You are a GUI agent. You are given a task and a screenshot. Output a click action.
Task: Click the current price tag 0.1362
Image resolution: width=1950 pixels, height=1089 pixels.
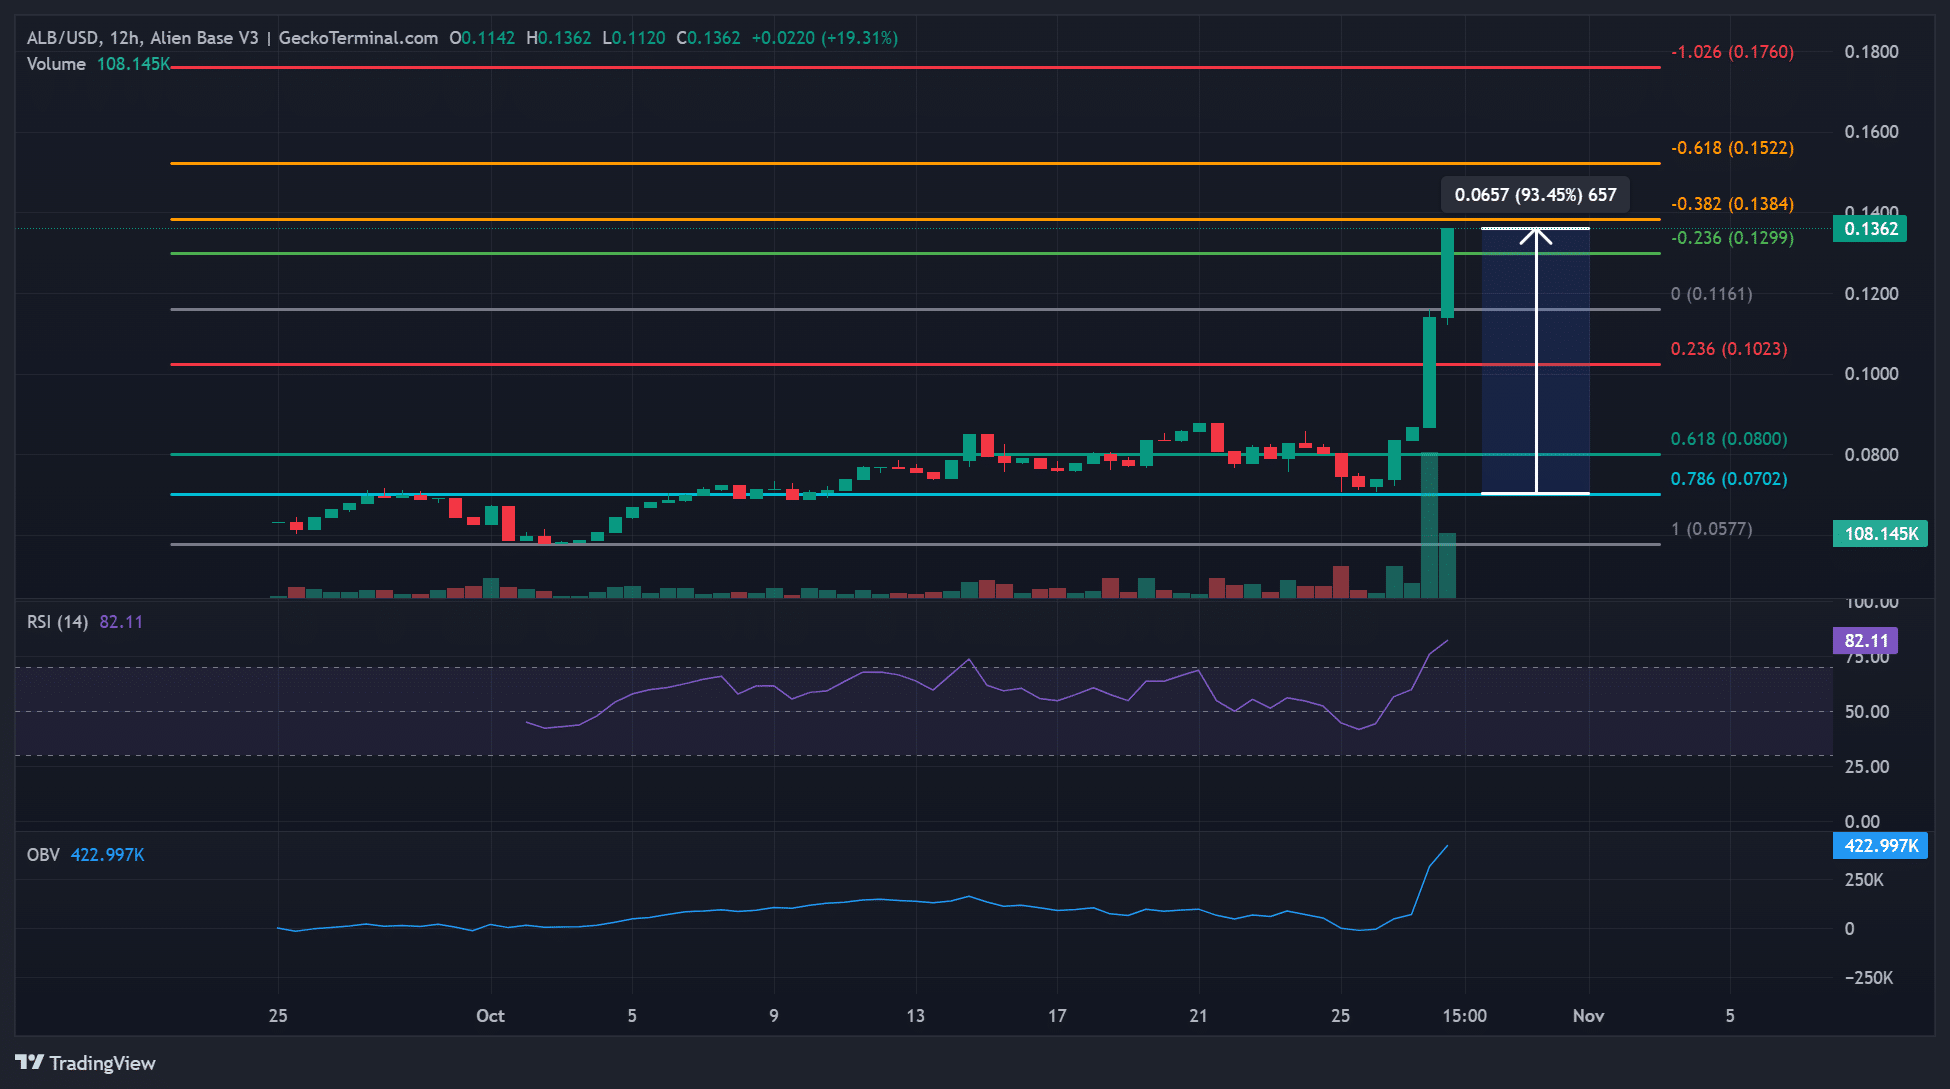click(x=1870, y=229)
